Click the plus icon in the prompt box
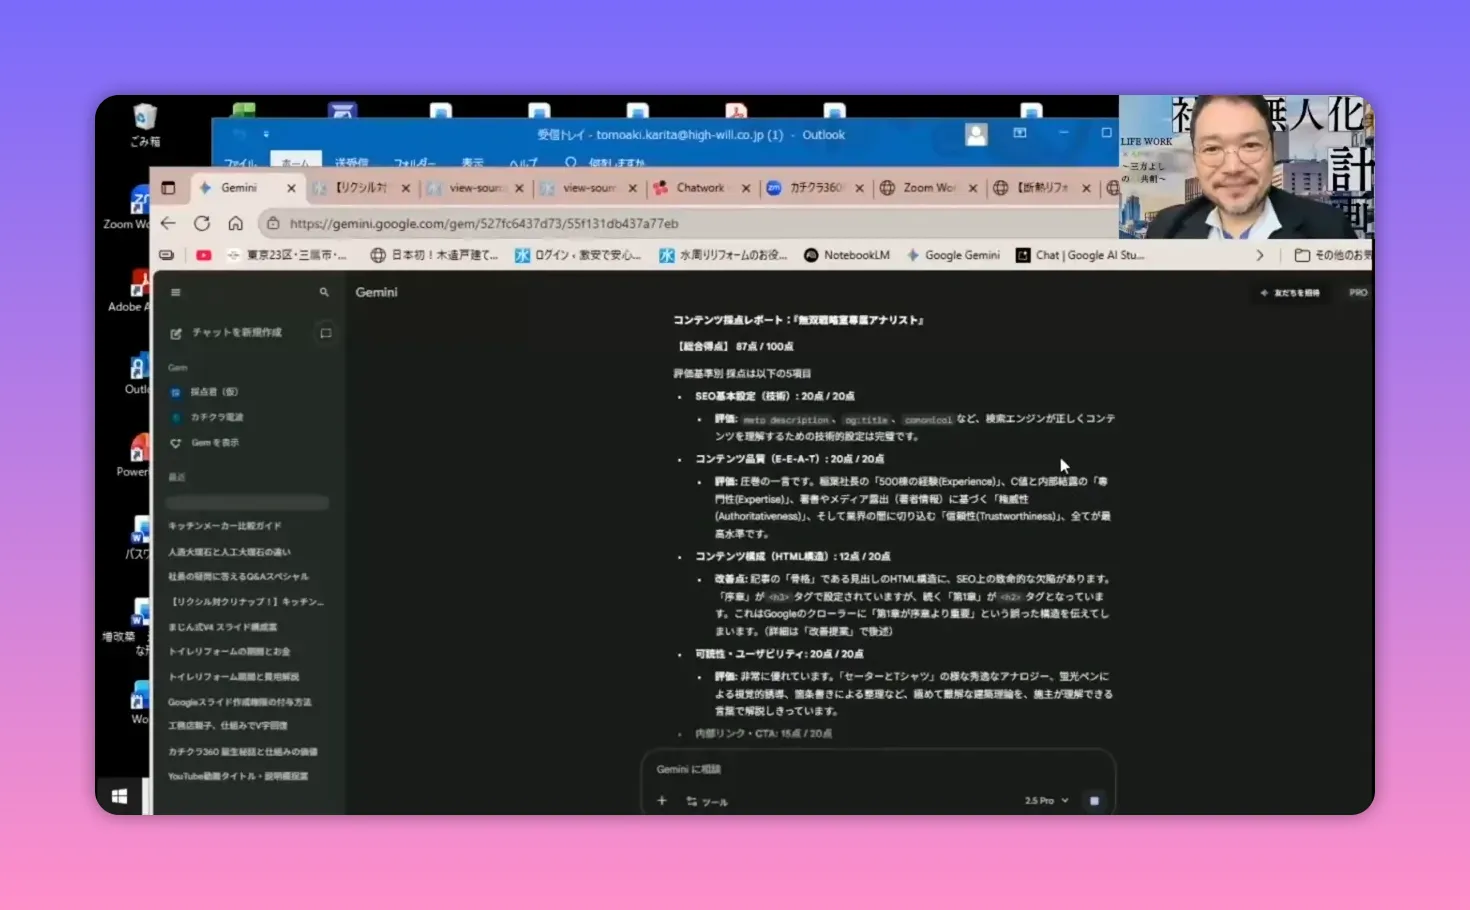This screenshot has width=1470, height=910. [661, 800]
